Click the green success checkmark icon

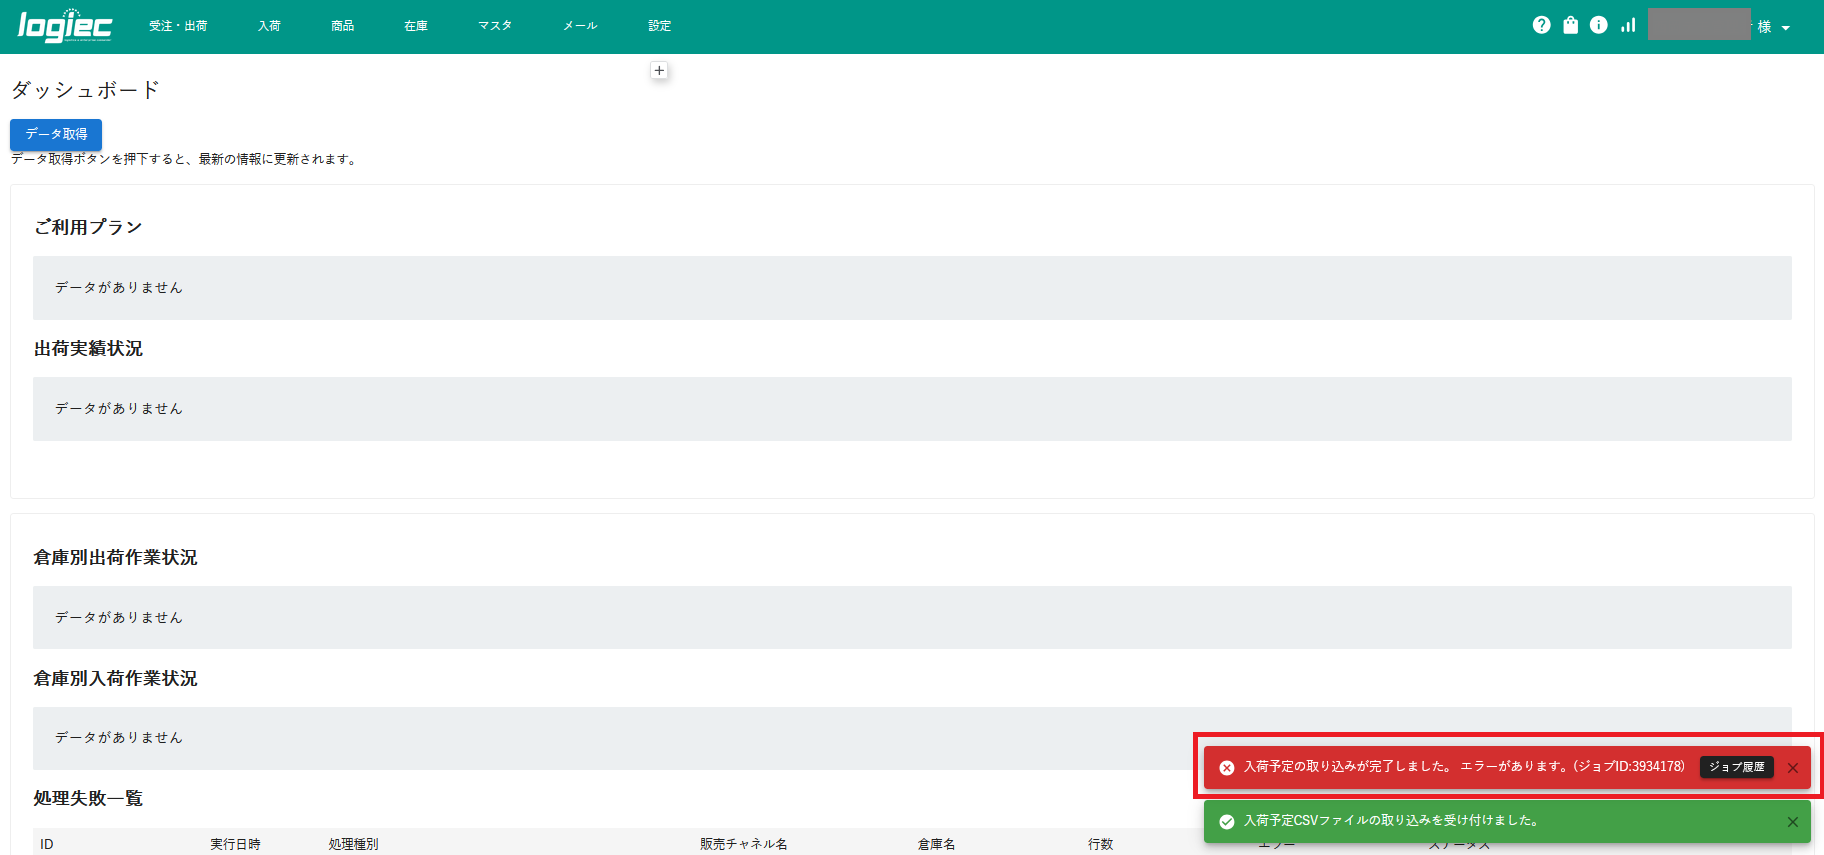tap(1226, 822)
